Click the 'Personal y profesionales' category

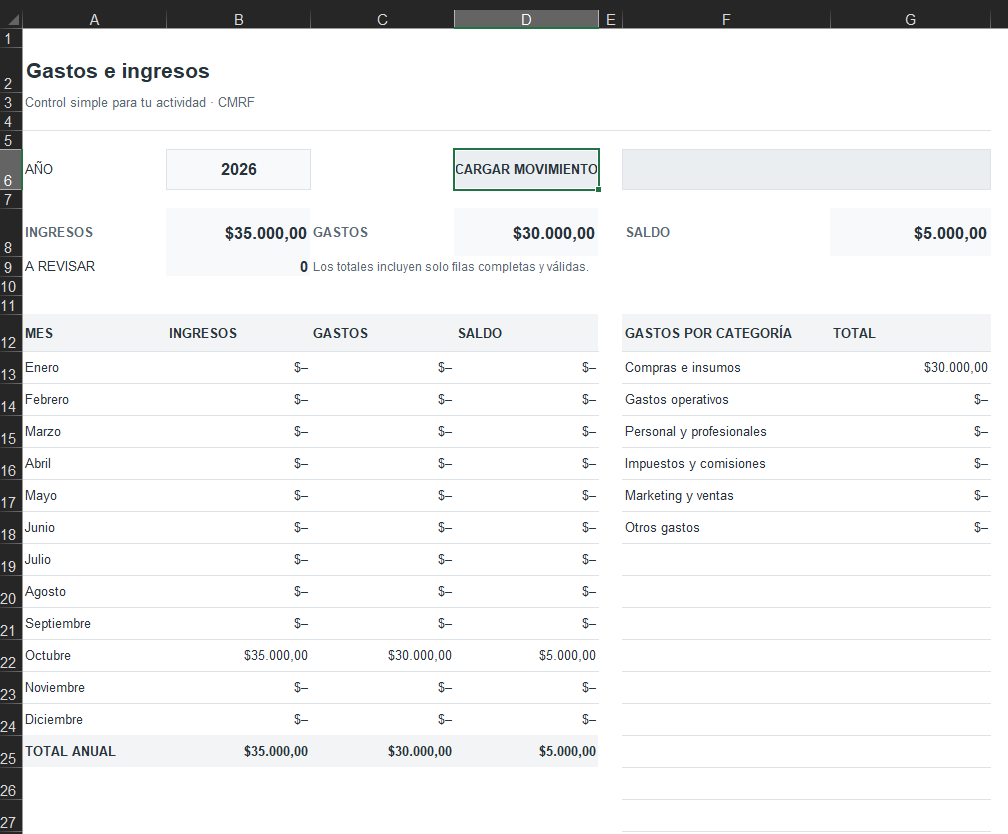(696, 431)
